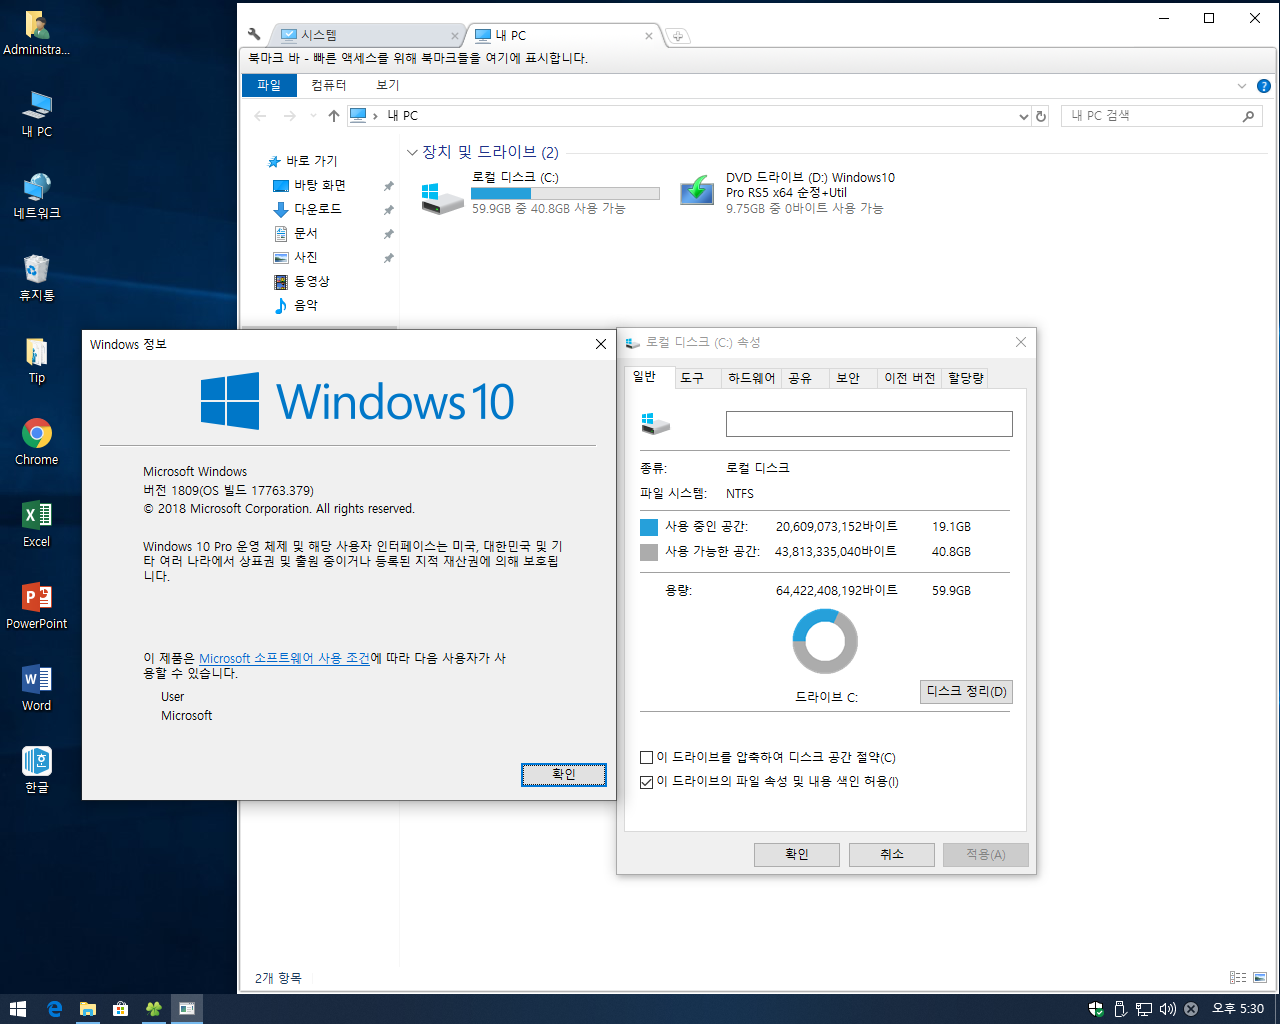This screenshot has width=1280, height=1024.
Task: Click the drive C: usage donut chart
Action: [x=825, y=642]
